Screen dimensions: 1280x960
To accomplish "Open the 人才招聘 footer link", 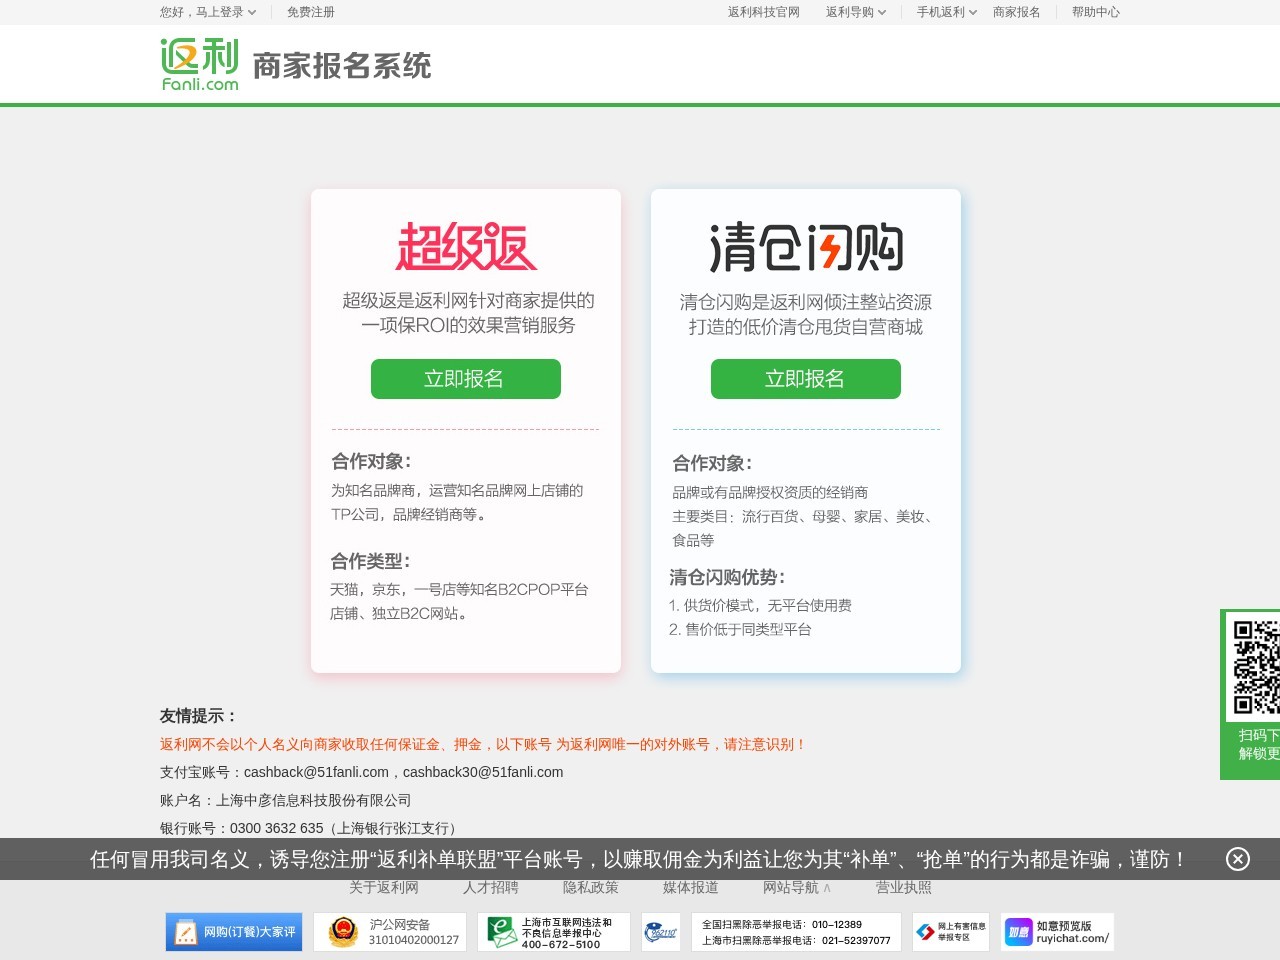I will coord(491,887).
